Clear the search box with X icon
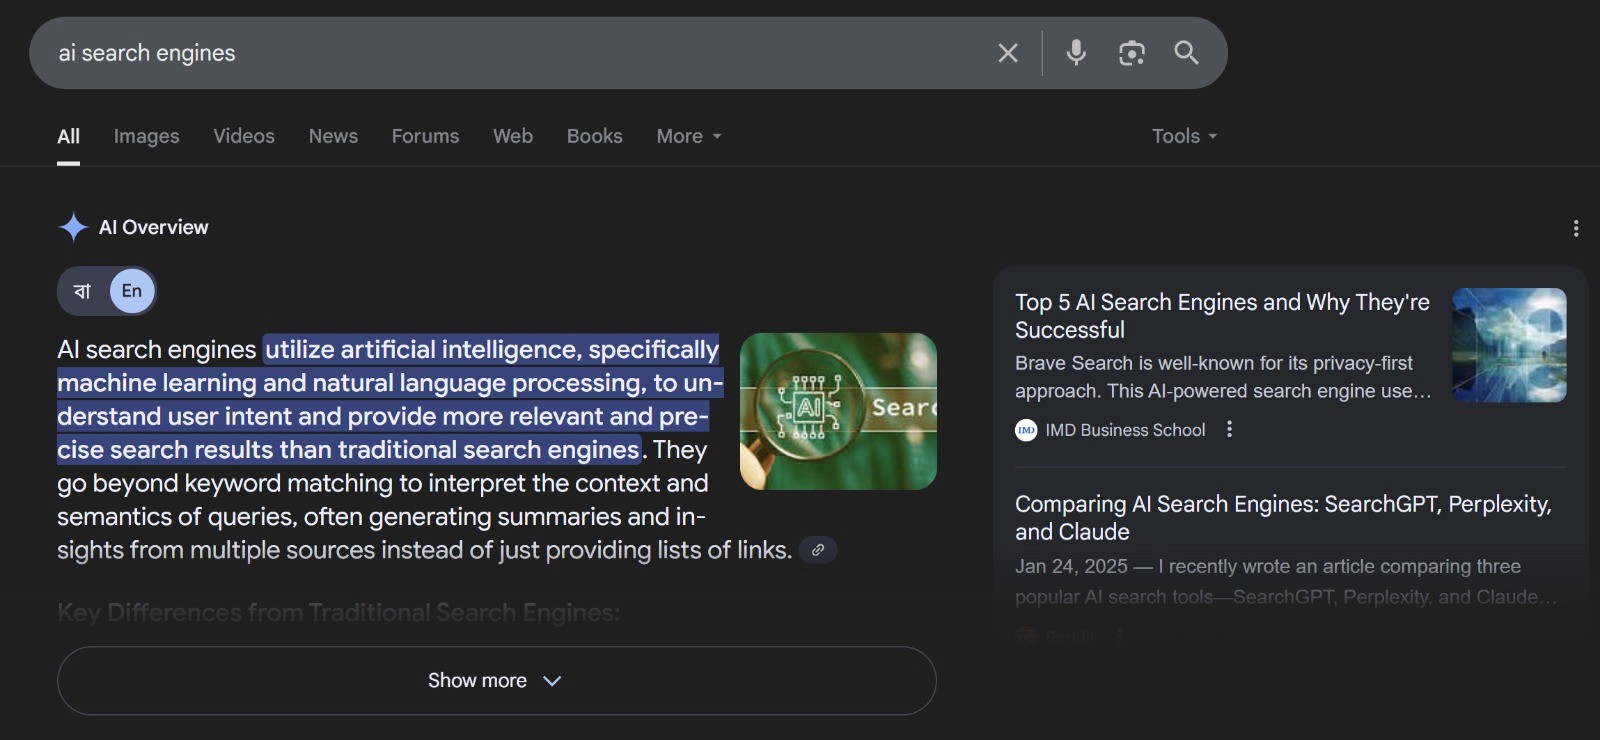The width and height of the screenshot is (1600, 740). [1008, 53]
